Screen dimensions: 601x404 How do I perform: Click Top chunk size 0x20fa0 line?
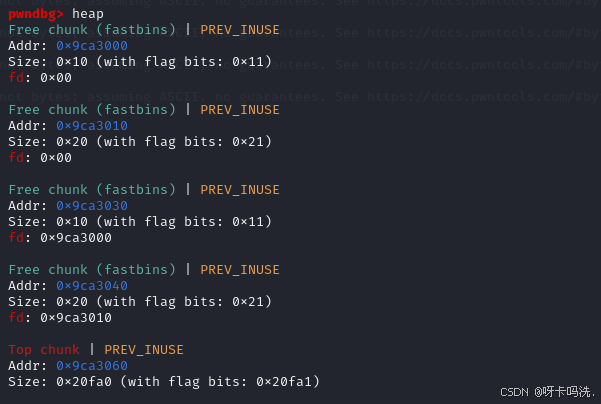164,382
